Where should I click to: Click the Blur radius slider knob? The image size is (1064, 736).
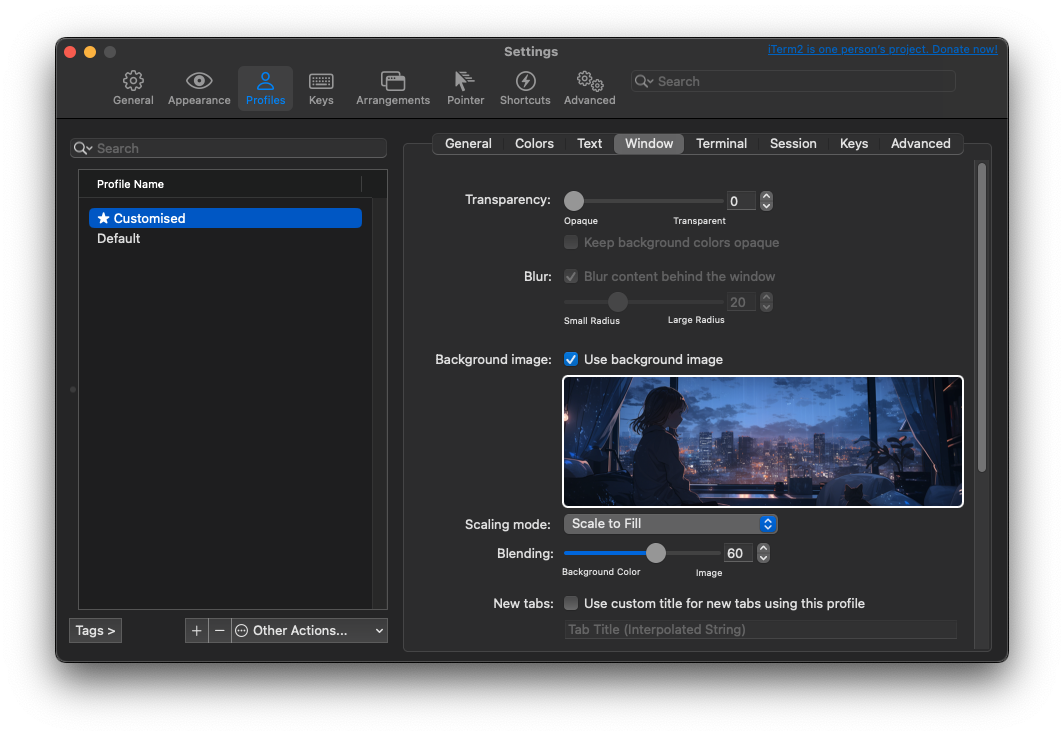click(618, 301)
